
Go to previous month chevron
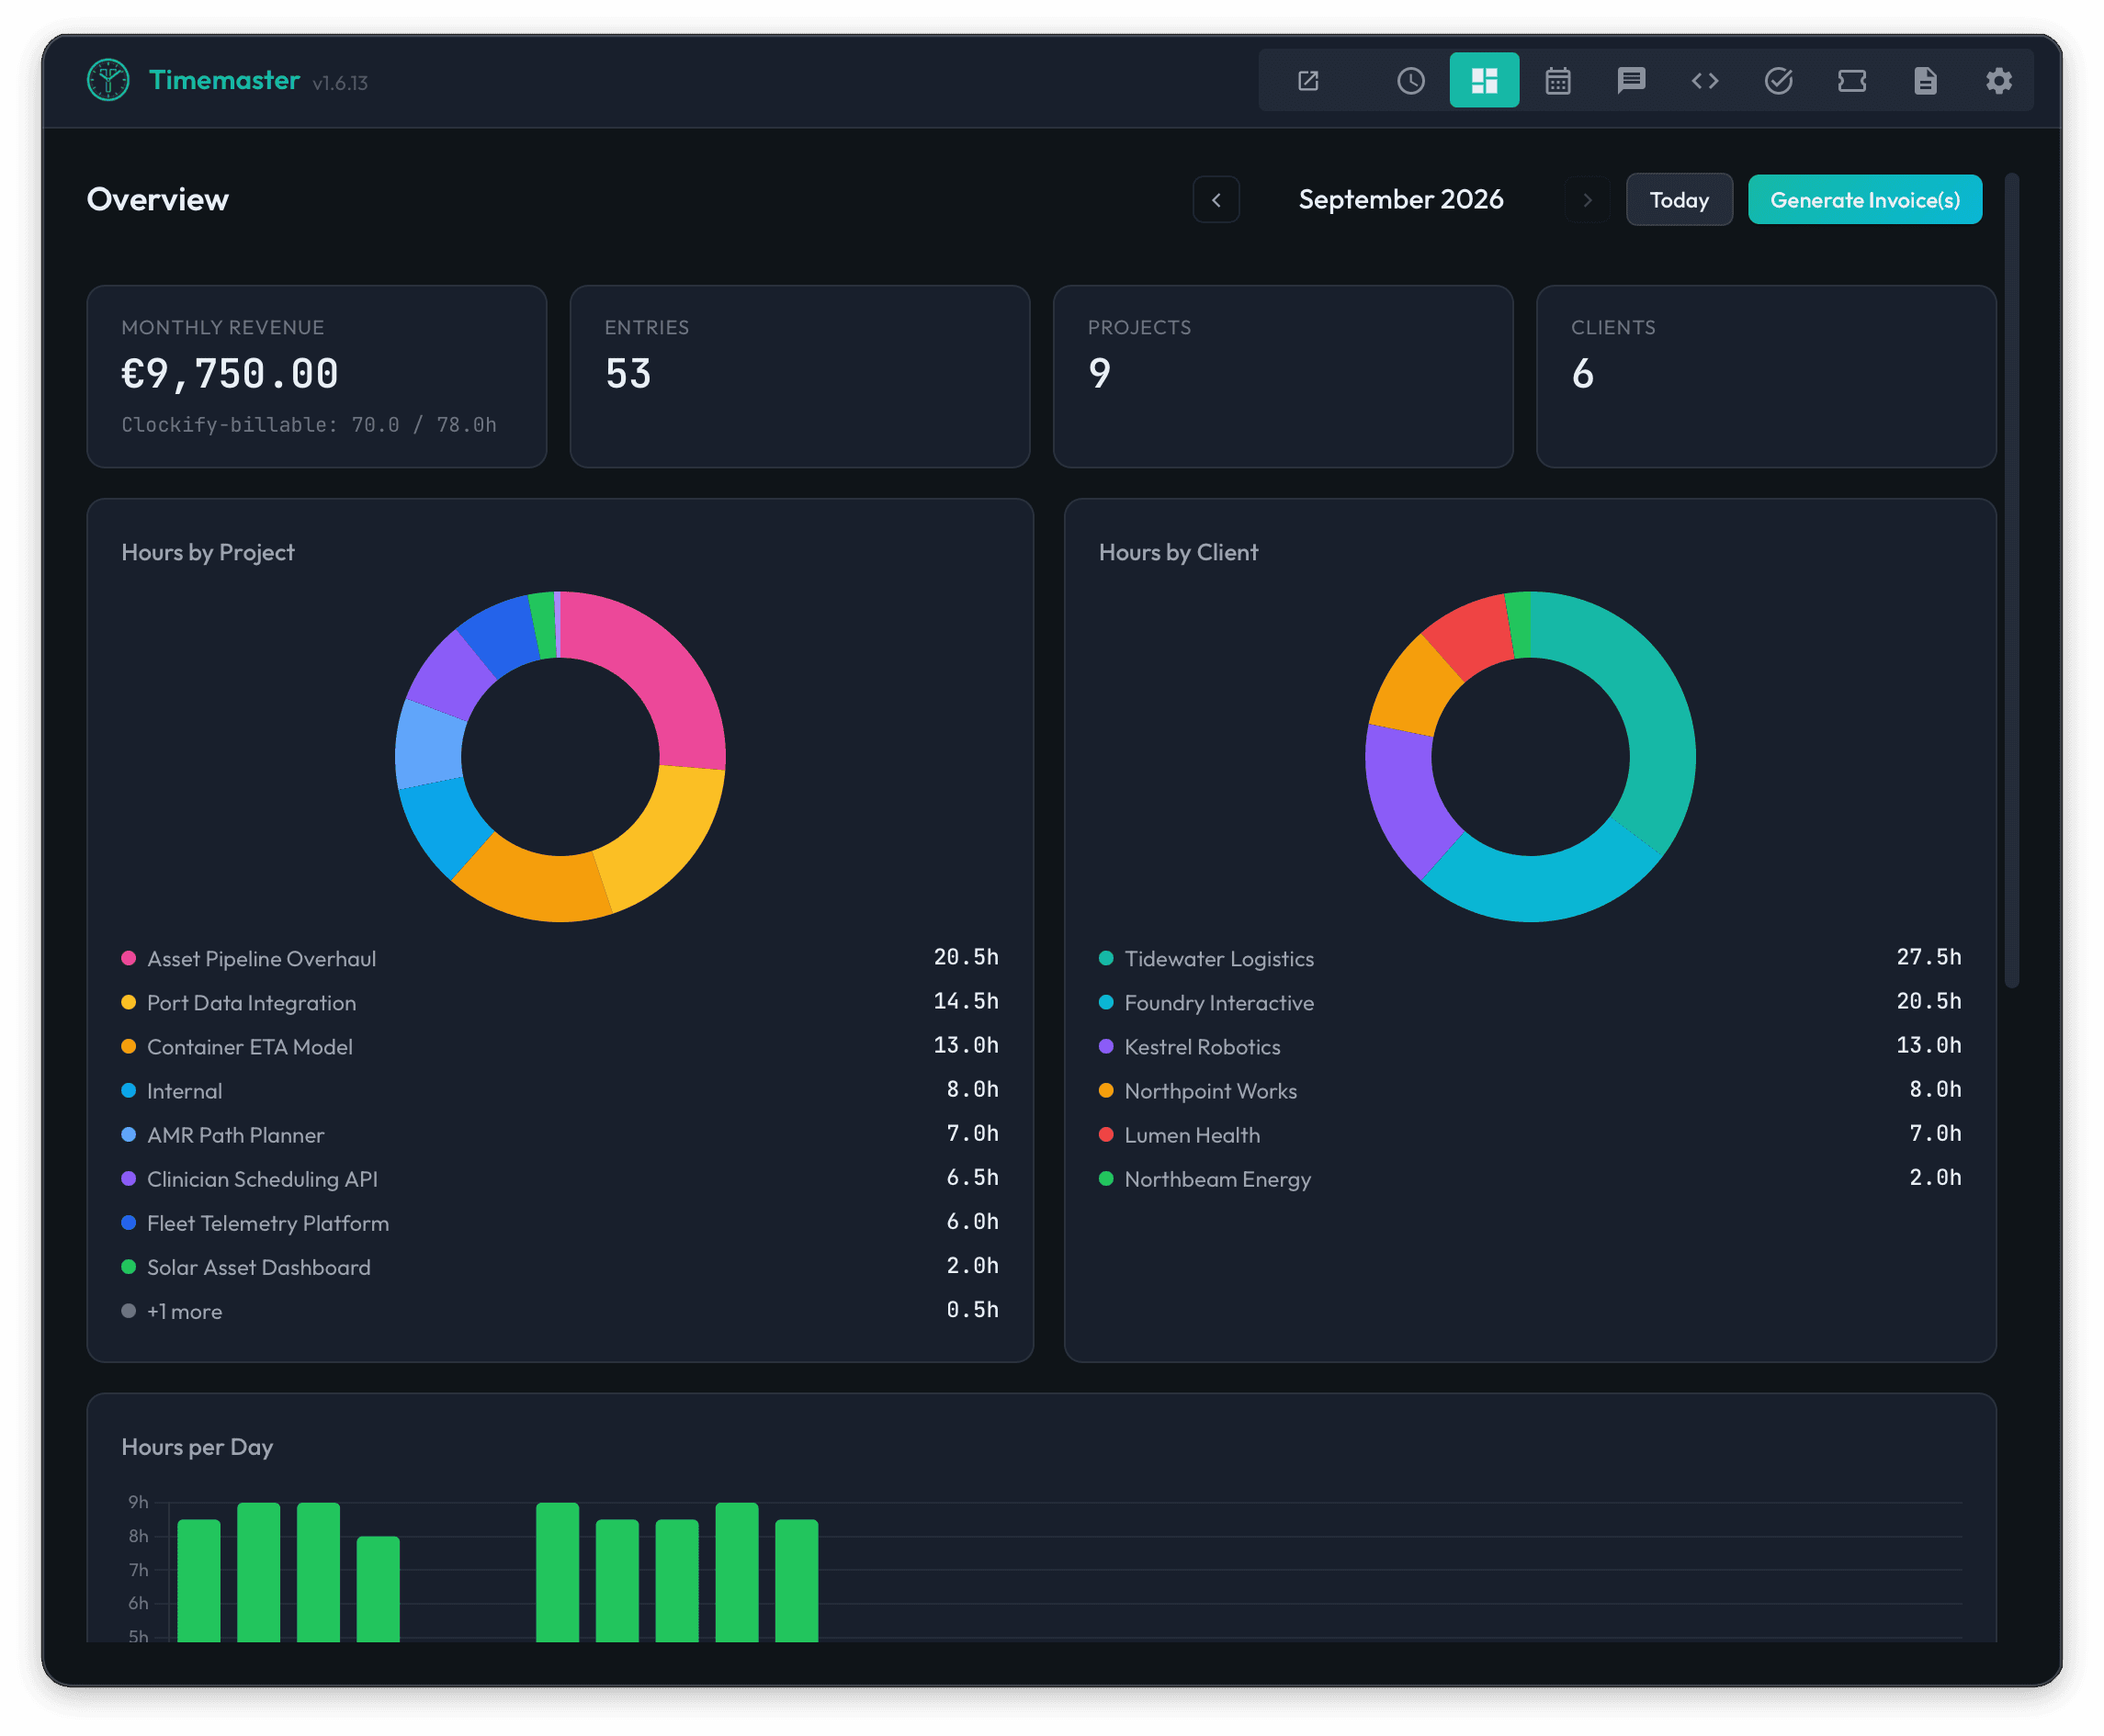[1216, 200]
